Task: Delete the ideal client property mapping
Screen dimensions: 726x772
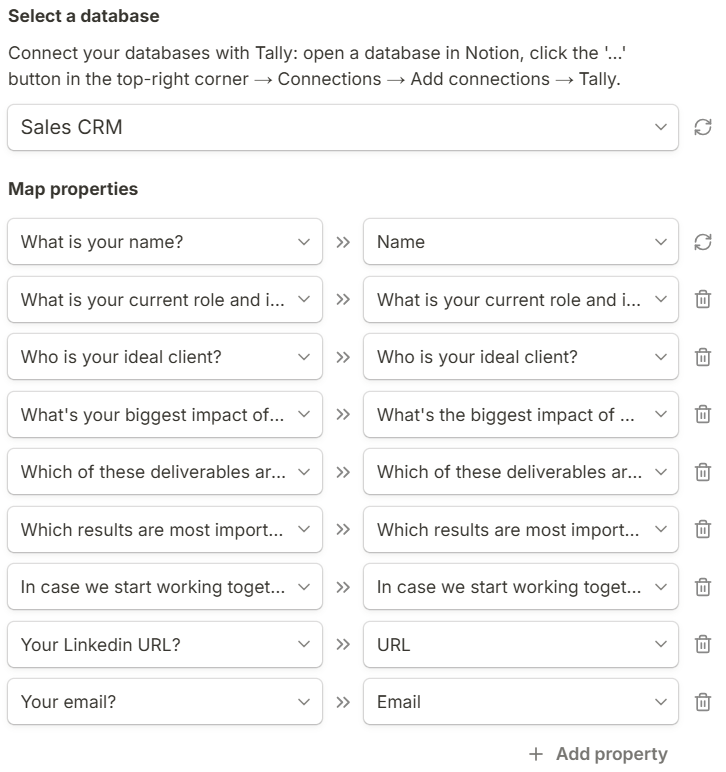Action: [x=703, y=357]
